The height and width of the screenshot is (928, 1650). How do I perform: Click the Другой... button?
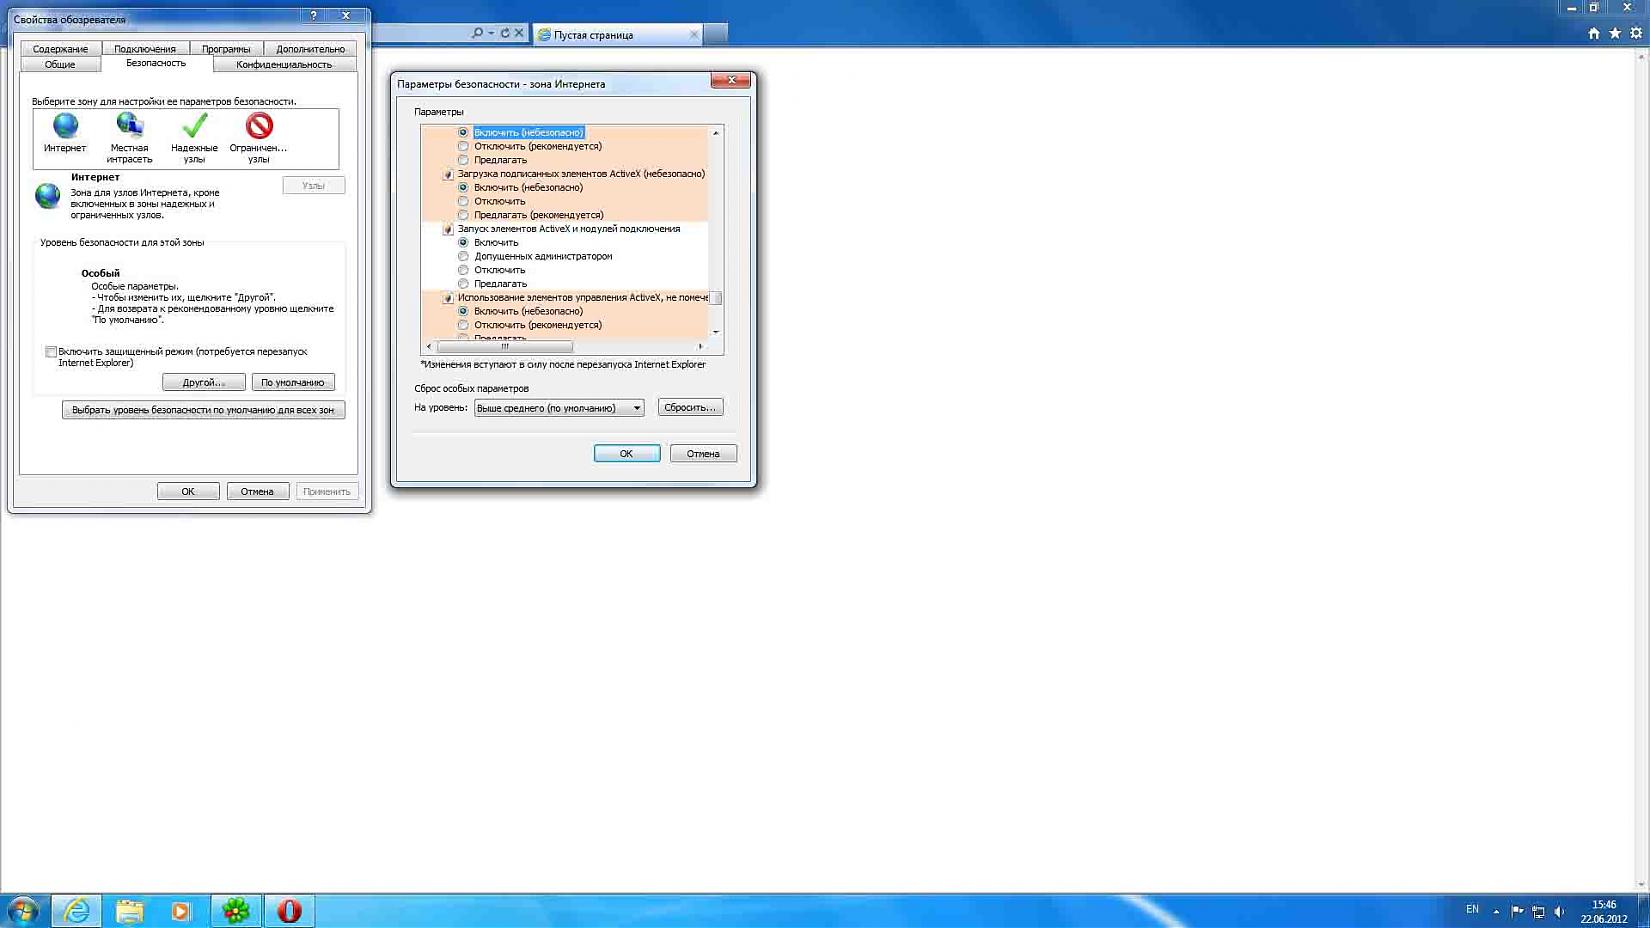point(204,382)
